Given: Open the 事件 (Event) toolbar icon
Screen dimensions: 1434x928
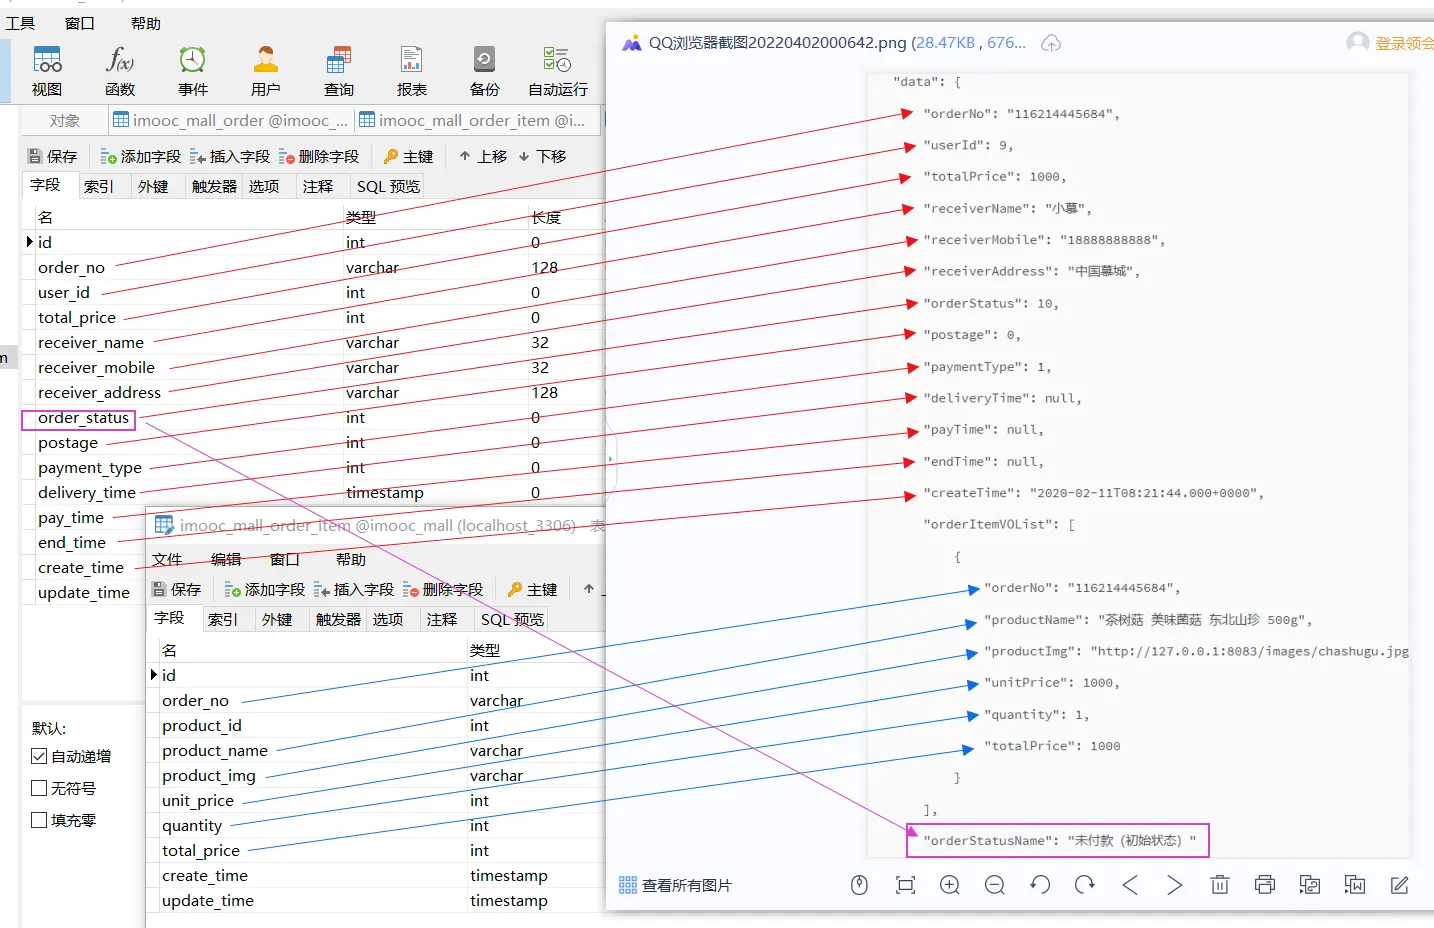Looking at the screenshot, I should click(193, 71).
